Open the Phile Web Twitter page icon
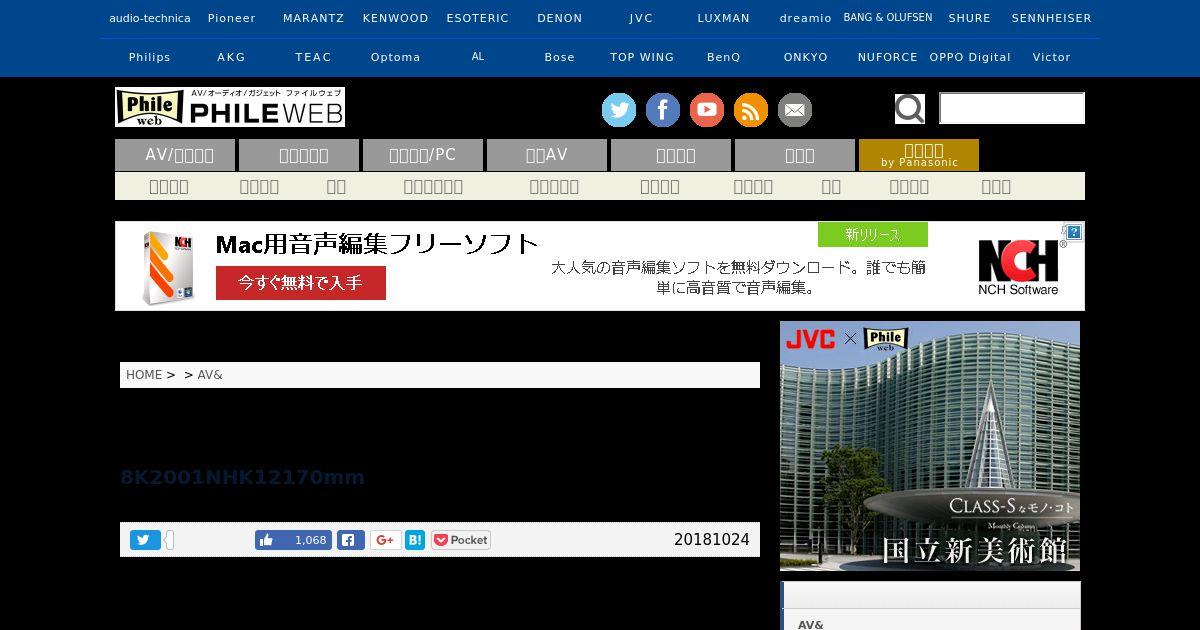The width and height of the screenshot is (1200, 630). click(x=619, y=110)
